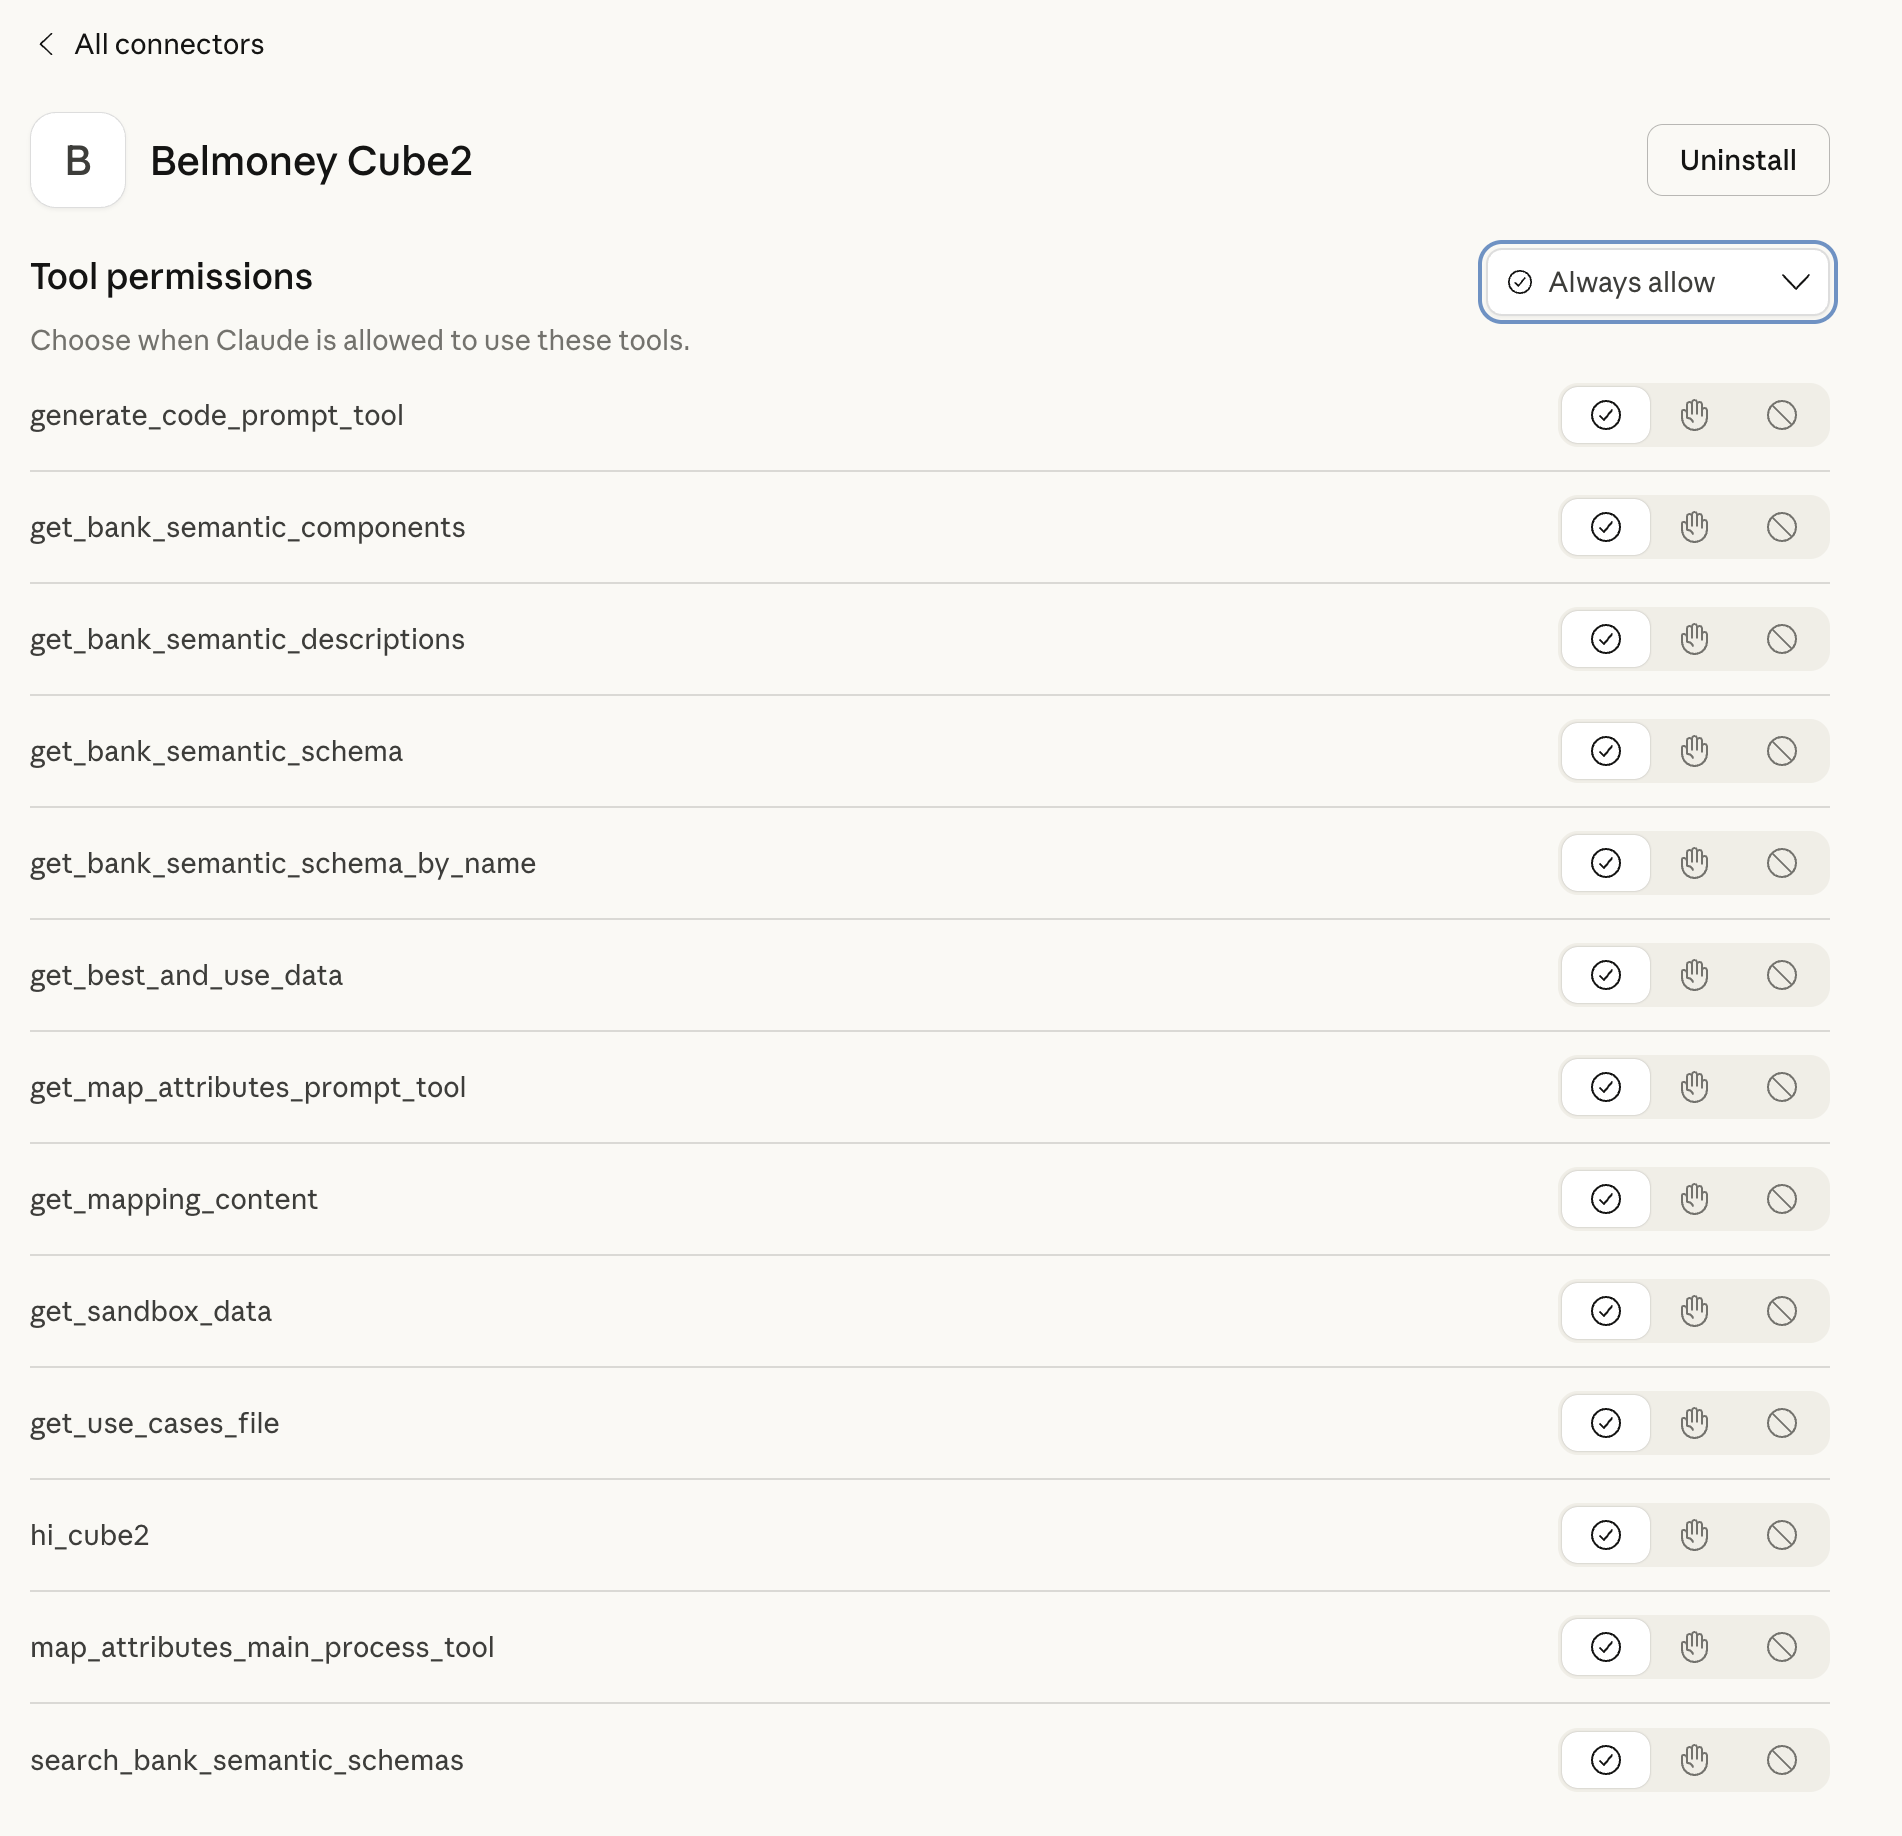Image resolution: width=1902 pixels, height=1836 pixels.
Task: Click the block icon for get_bank_semantic_descriptions
Action: coord(1784,638)
